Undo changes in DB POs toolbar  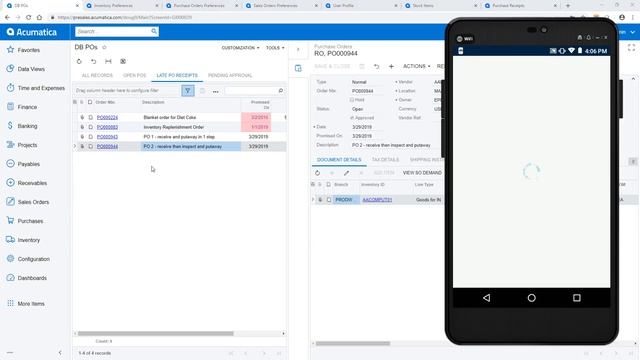[93, 61]
